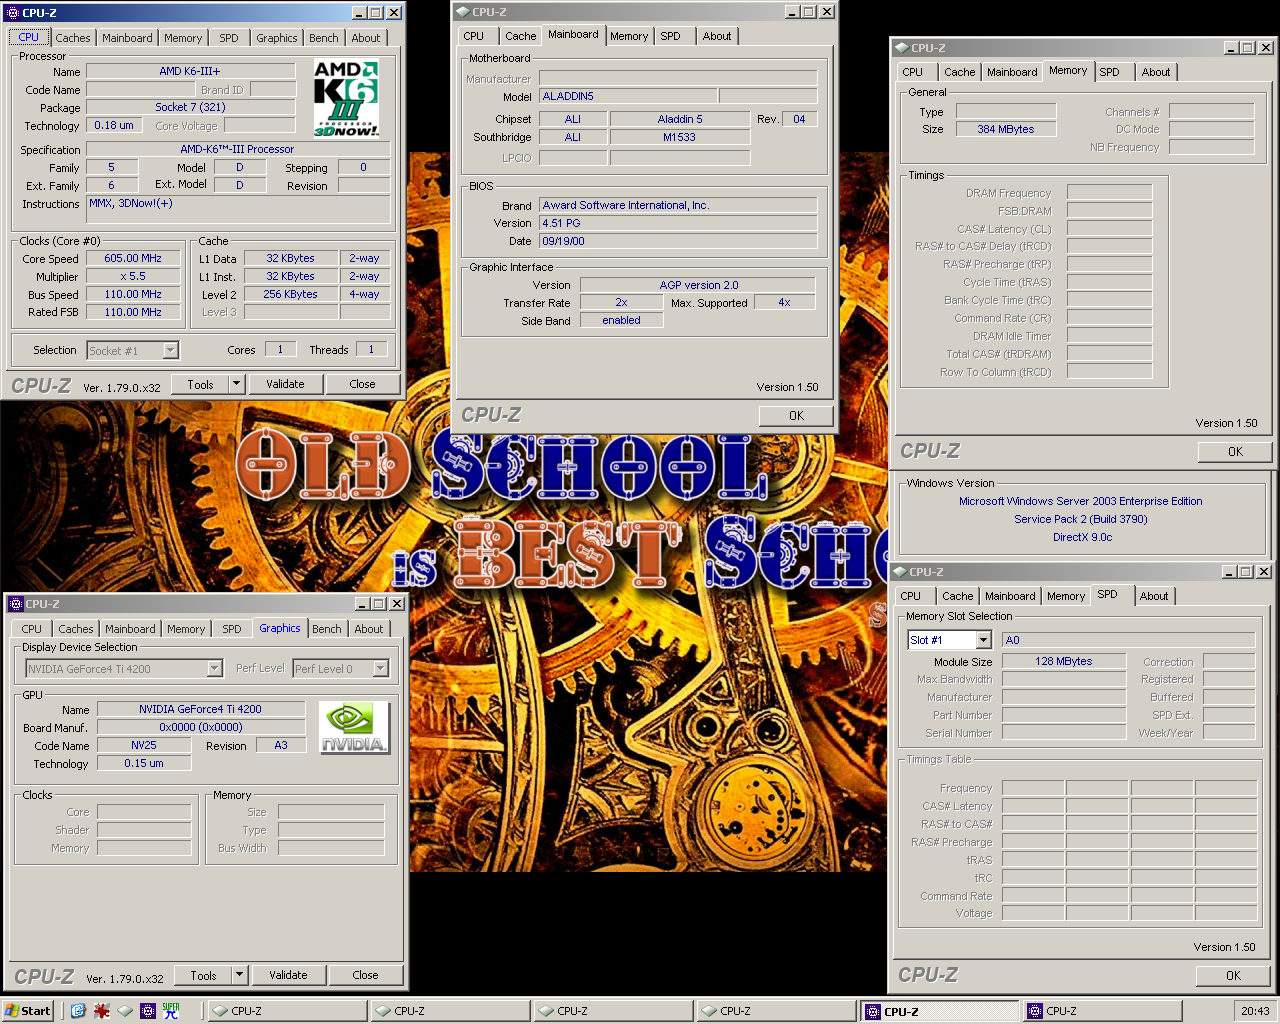This screenshot has width=1280, height=1024.
Task: Open Memory tab in the Memory Slot Selection window
Action: click(x=1066, y=596)
